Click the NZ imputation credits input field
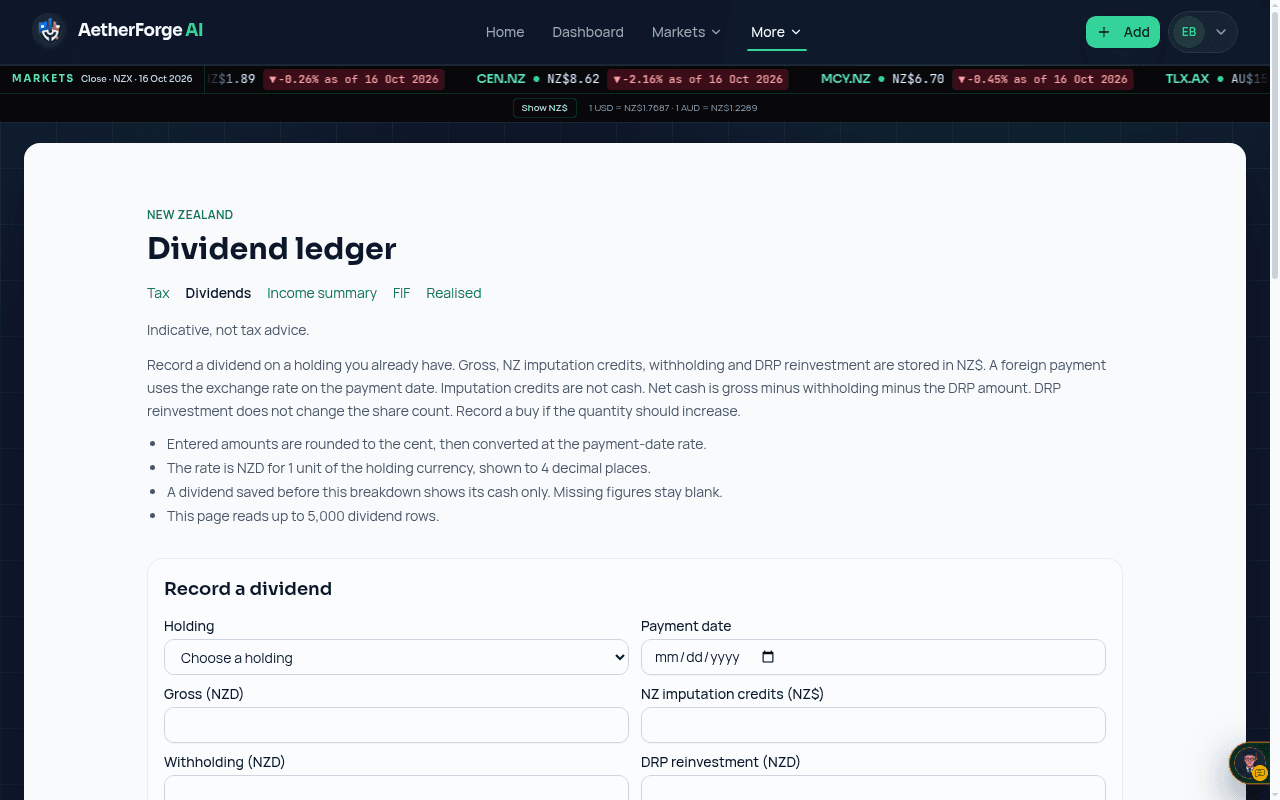This screenshot has width=1280, height=800. [x=873, y=725]
